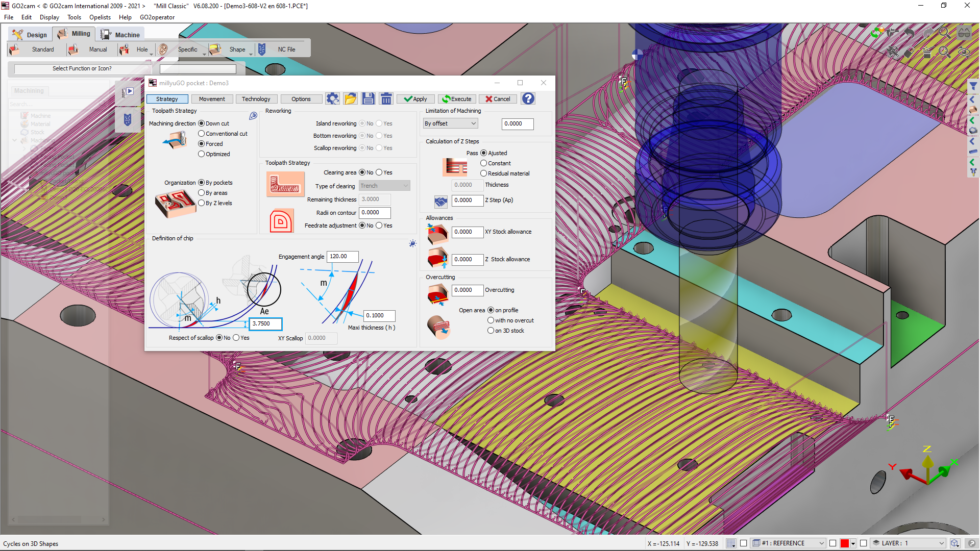Click the NC File shield icon in toolbar
Image resolution: width=980 pixels, height=551 pixels.
(262, 49)
